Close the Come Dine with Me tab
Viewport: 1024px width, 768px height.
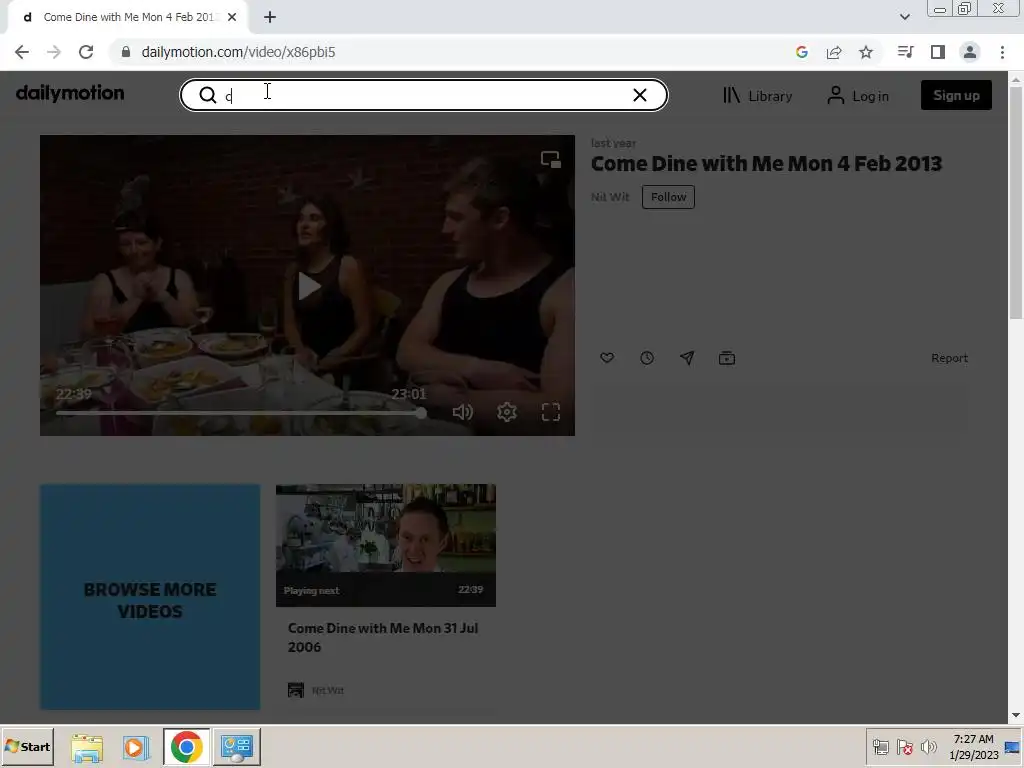click(232, 17)
